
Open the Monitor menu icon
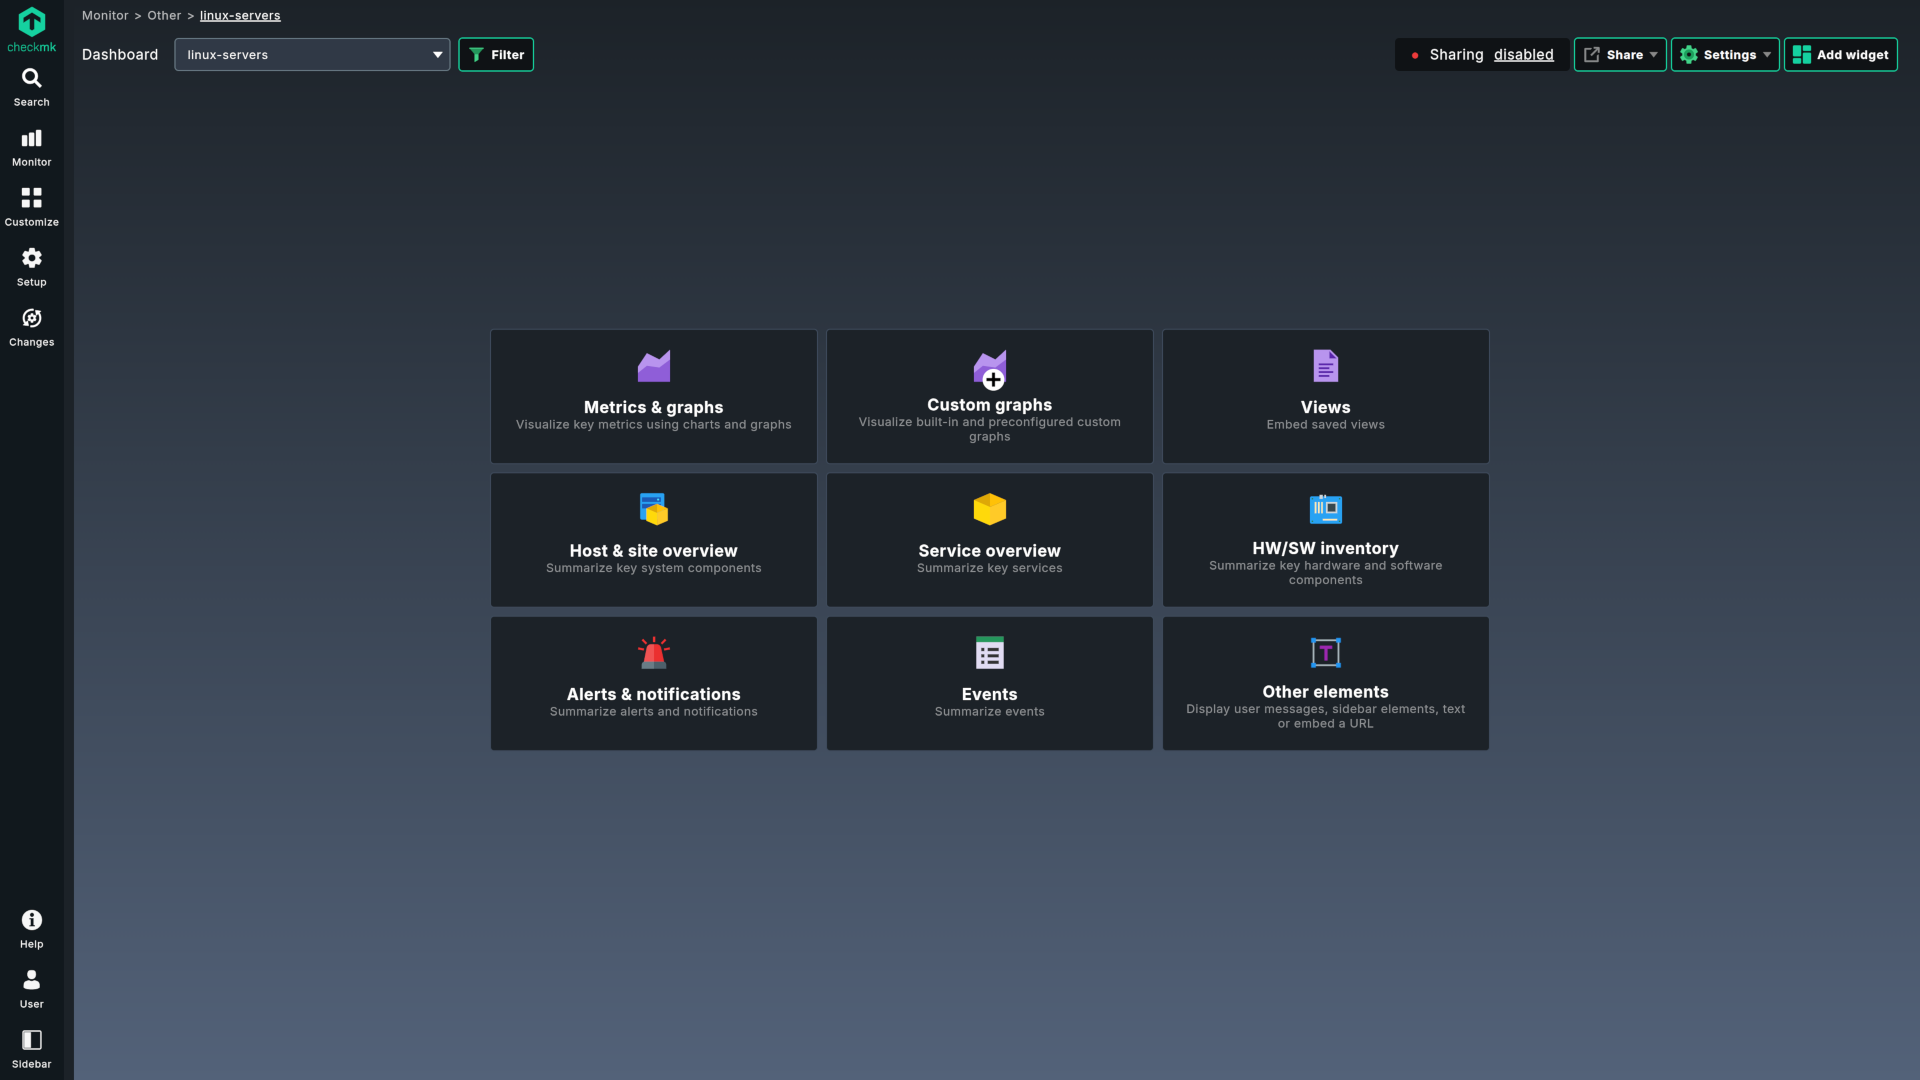pyautogui.click(x=31, y=138)
